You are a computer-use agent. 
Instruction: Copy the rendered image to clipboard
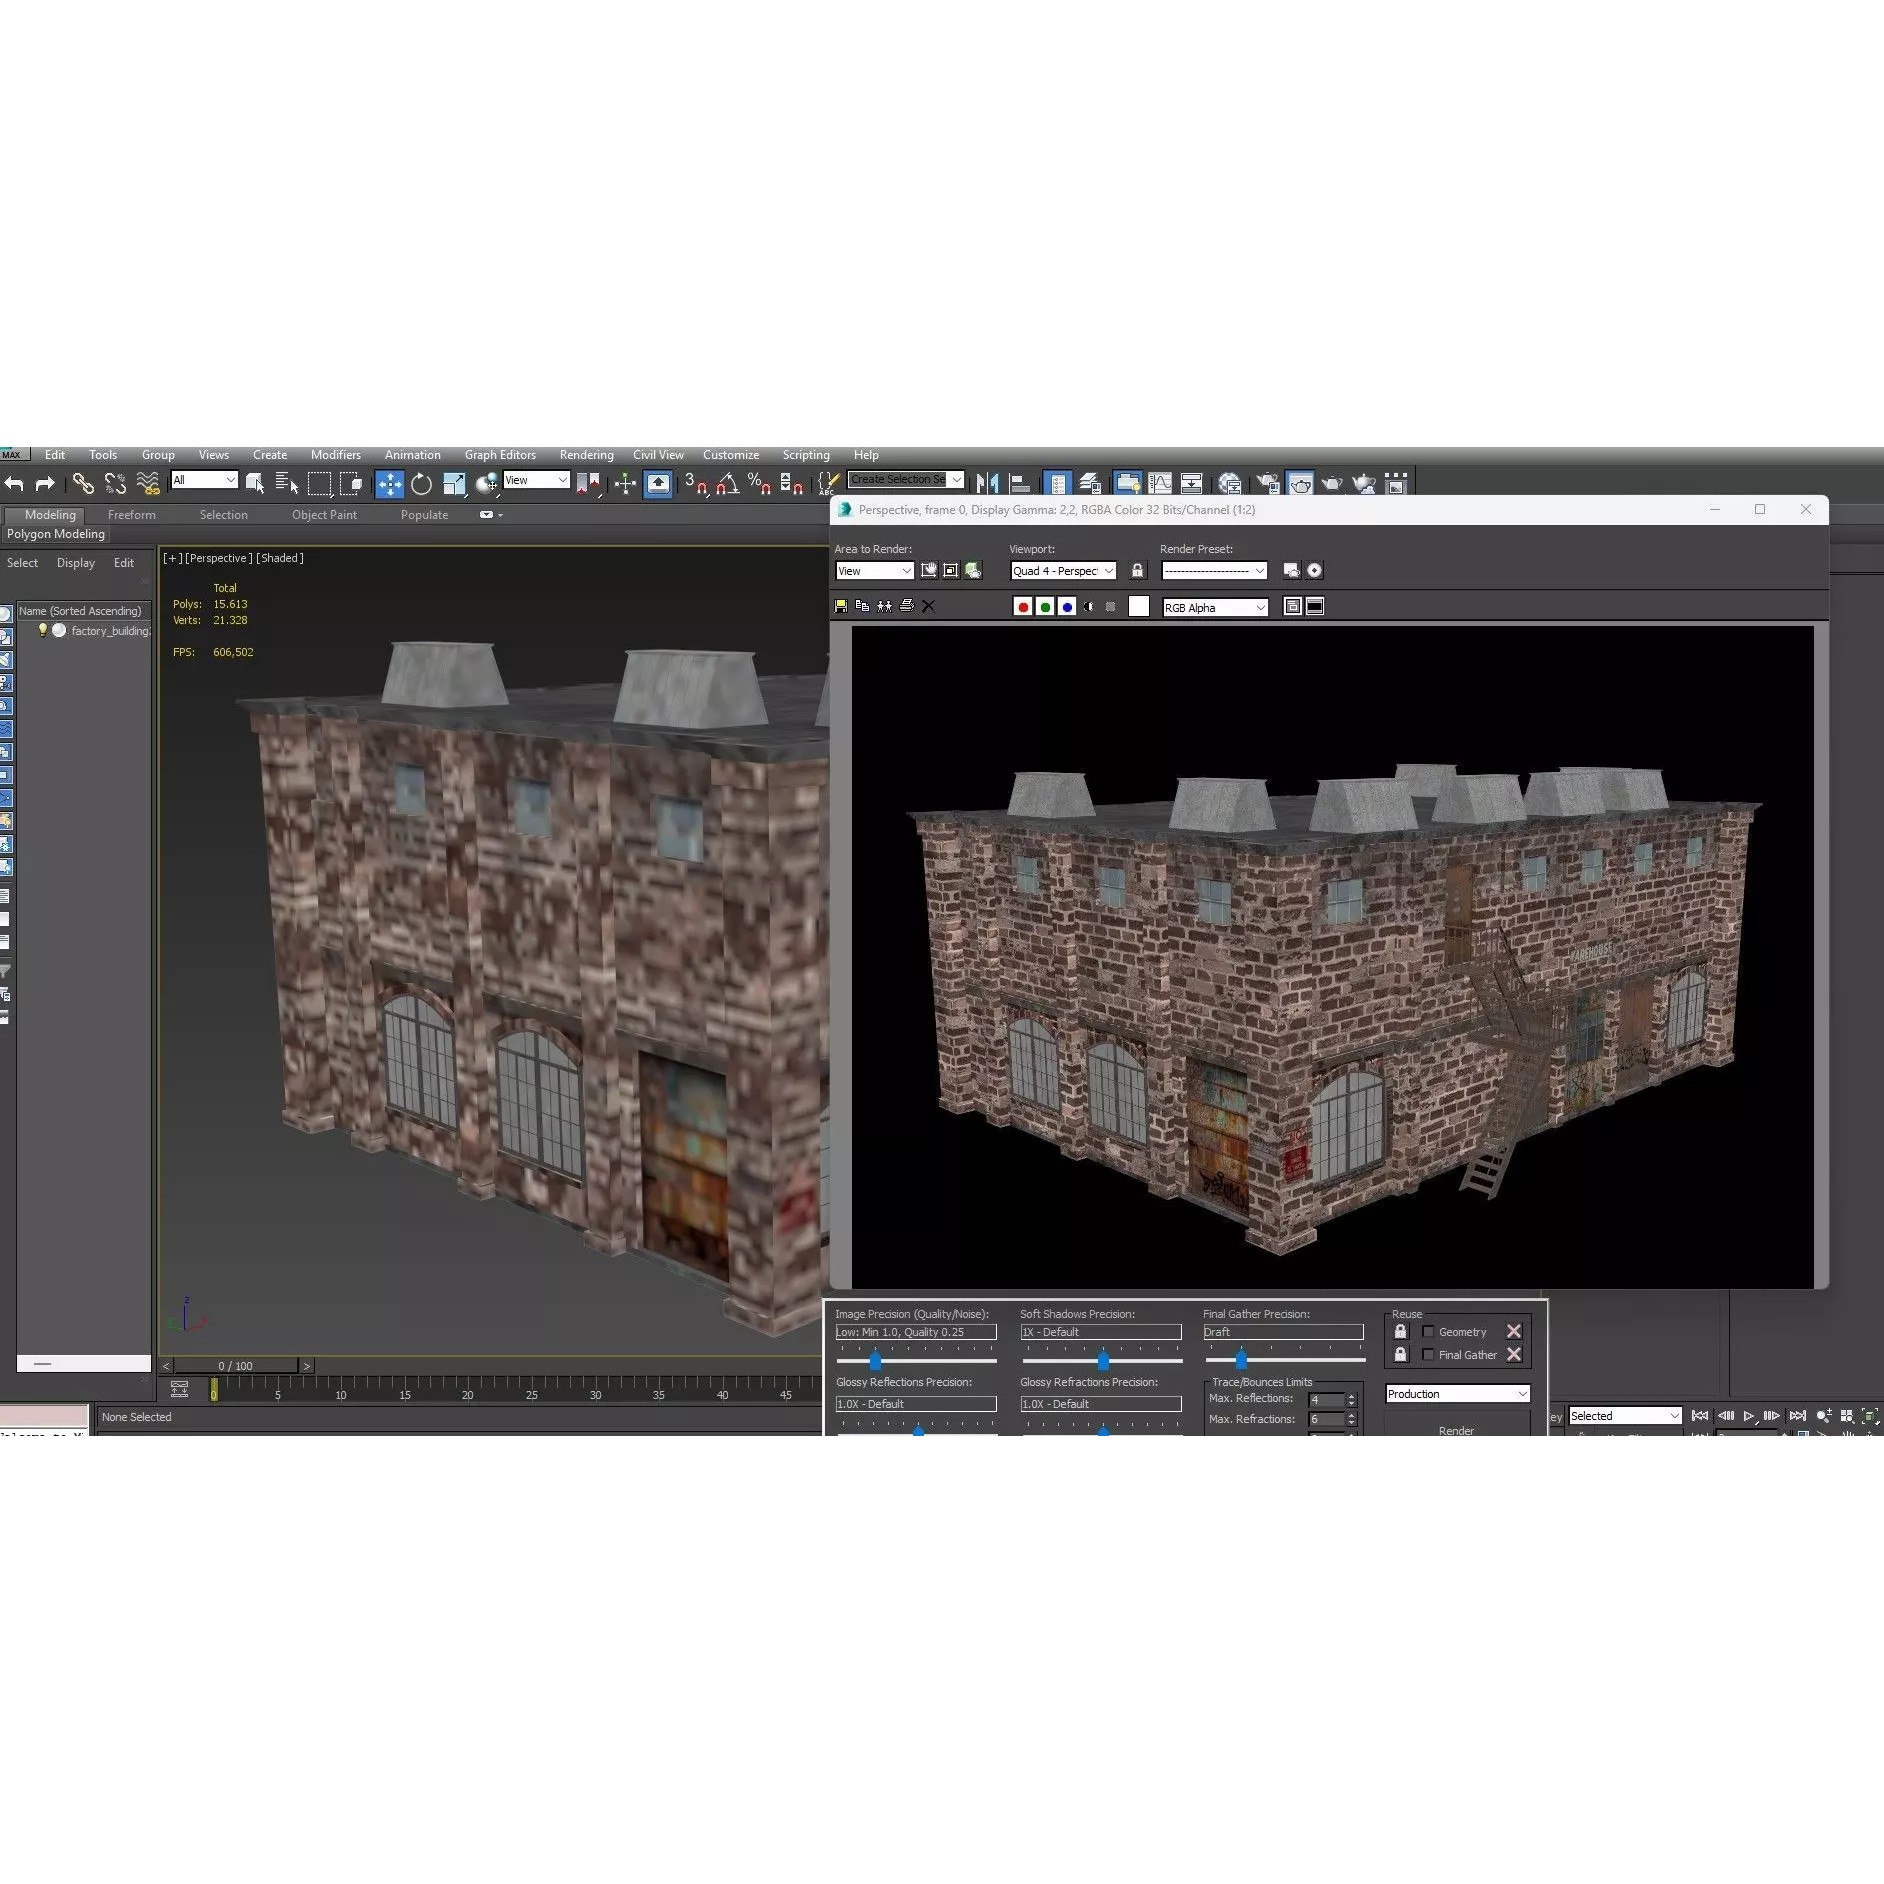point(862,606)
